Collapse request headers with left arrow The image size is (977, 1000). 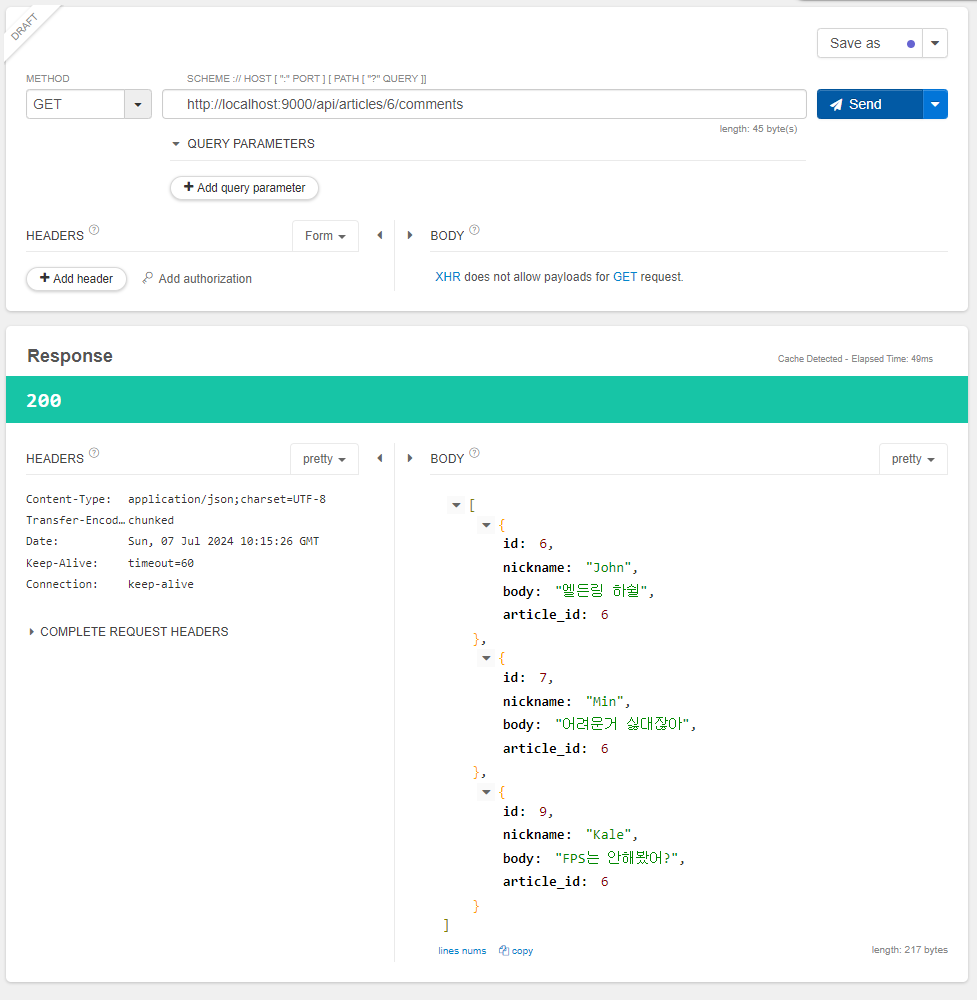(380, 235)
